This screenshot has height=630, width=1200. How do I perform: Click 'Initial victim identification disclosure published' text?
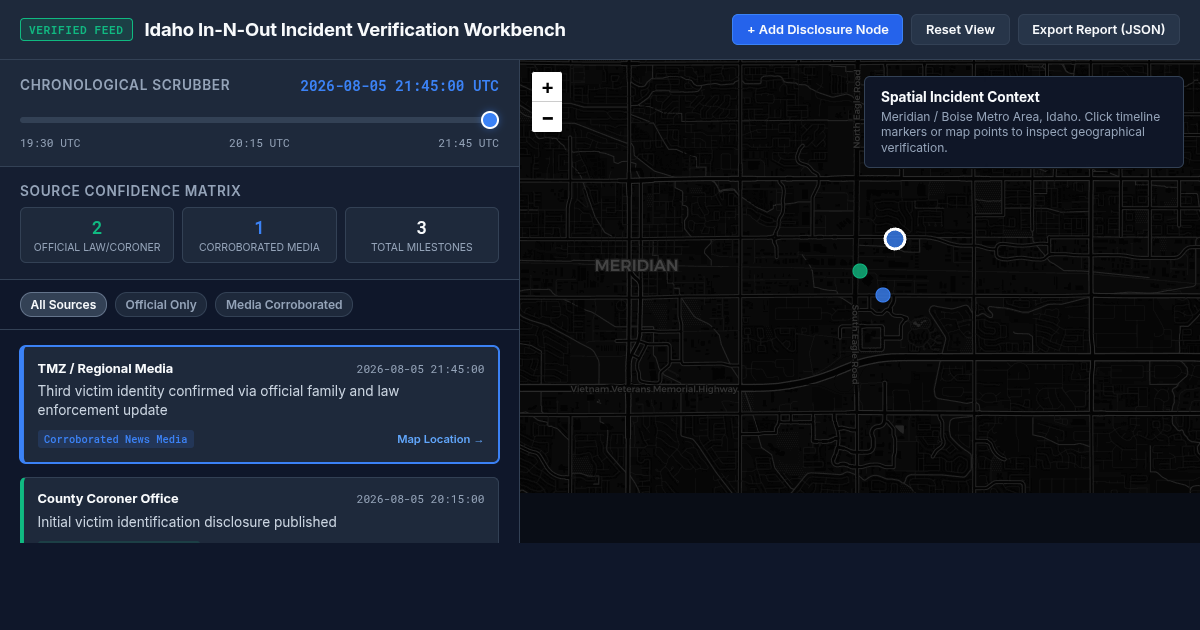point(187,522)
